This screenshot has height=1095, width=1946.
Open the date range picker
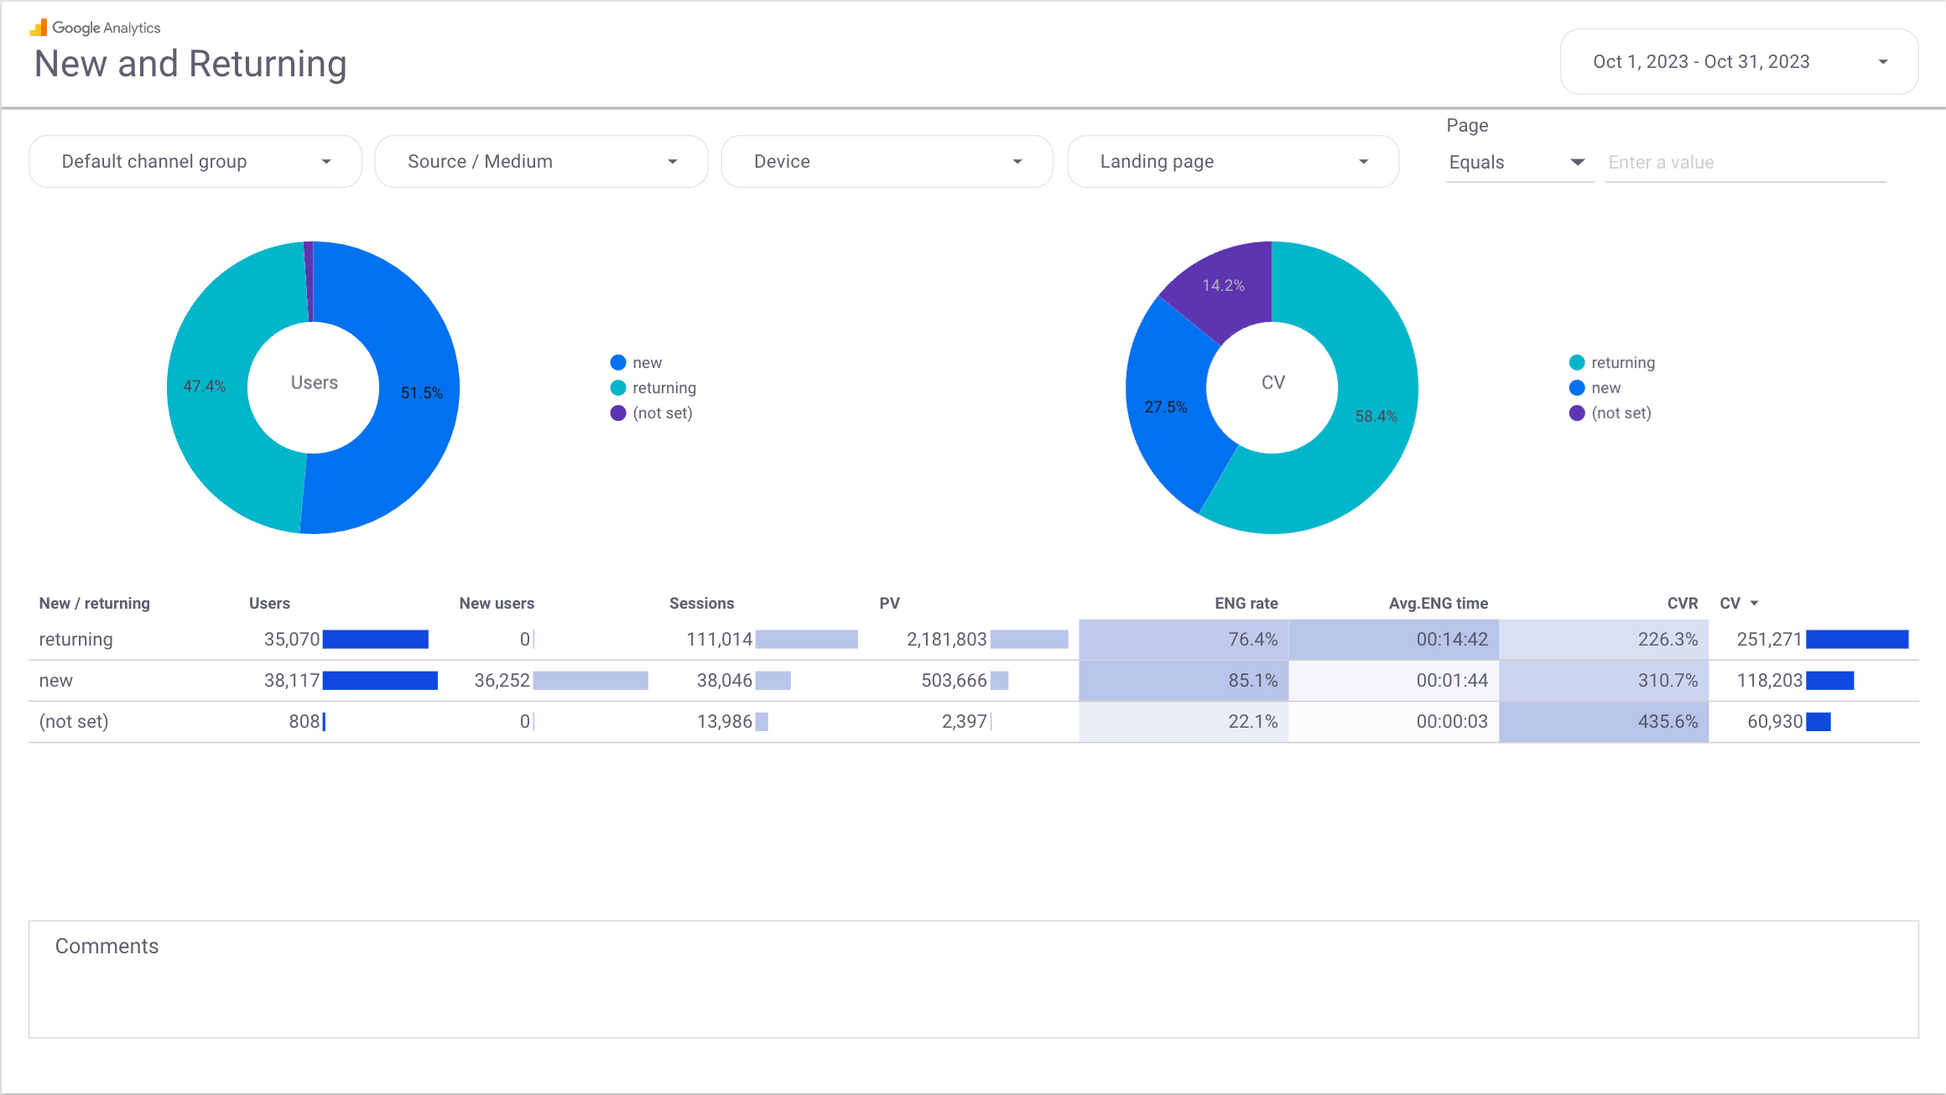[1738, 62]
